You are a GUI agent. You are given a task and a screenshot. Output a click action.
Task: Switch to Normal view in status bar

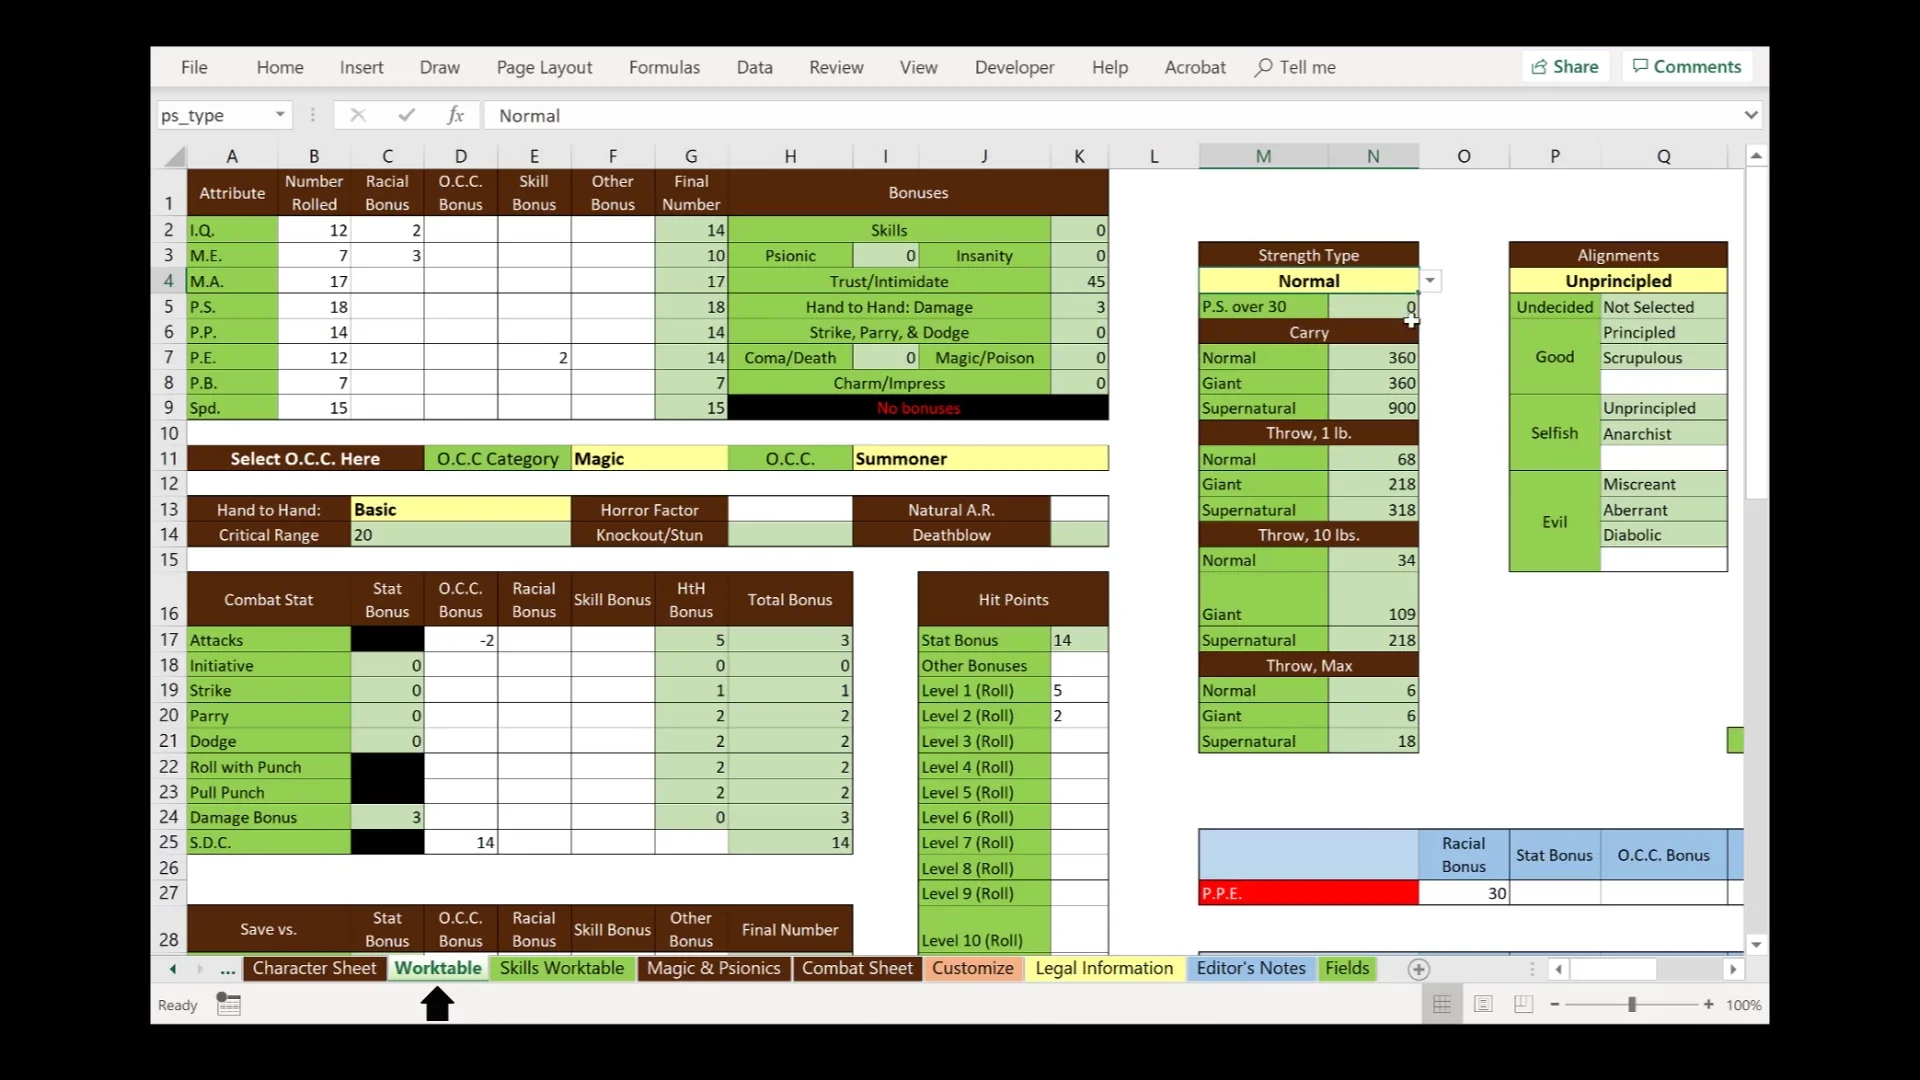tap(1441, 1004)
